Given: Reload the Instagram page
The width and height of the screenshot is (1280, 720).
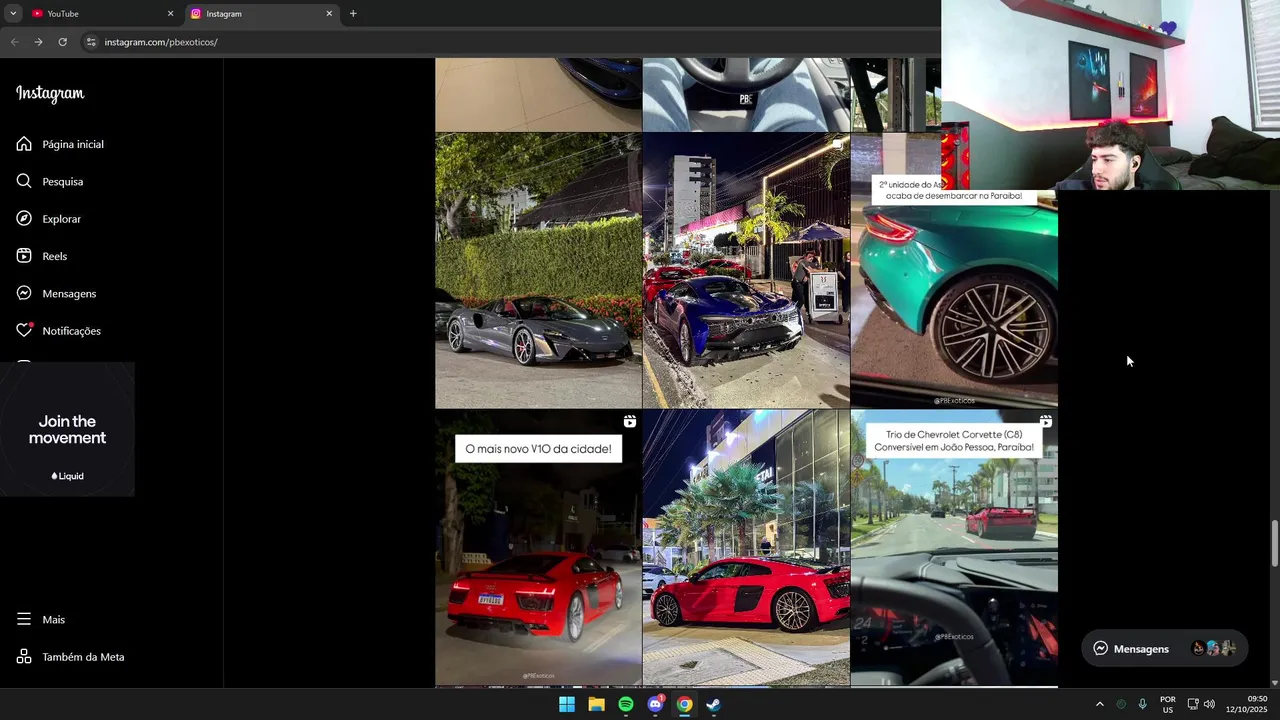Looking at the screenshot, I should click(x=62, y=42).
